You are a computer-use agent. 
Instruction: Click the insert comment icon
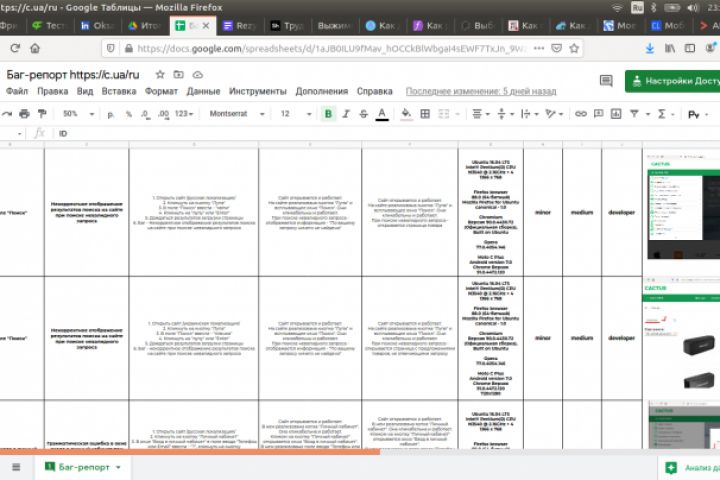598,113
